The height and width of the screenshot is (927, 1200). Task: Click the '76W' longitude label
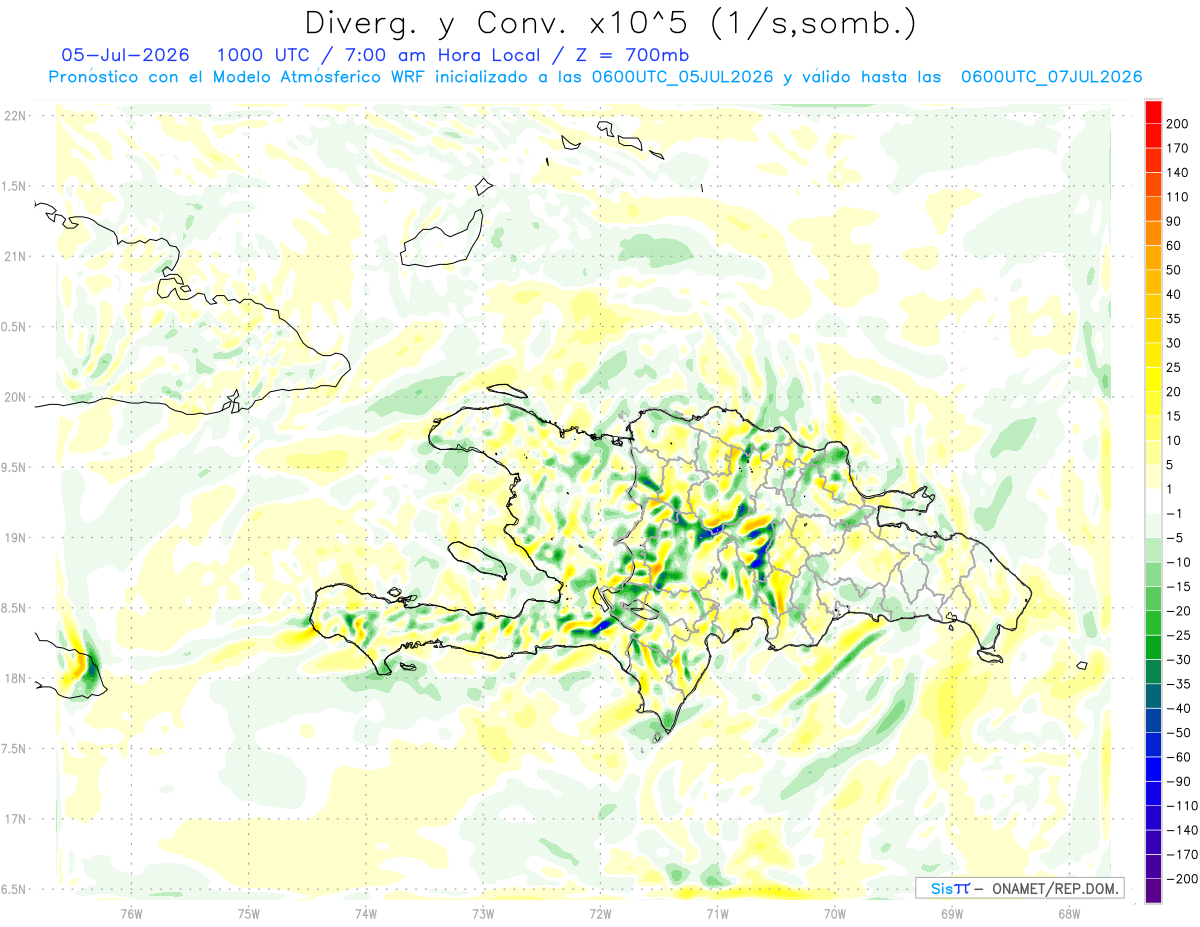coord(131,913)
